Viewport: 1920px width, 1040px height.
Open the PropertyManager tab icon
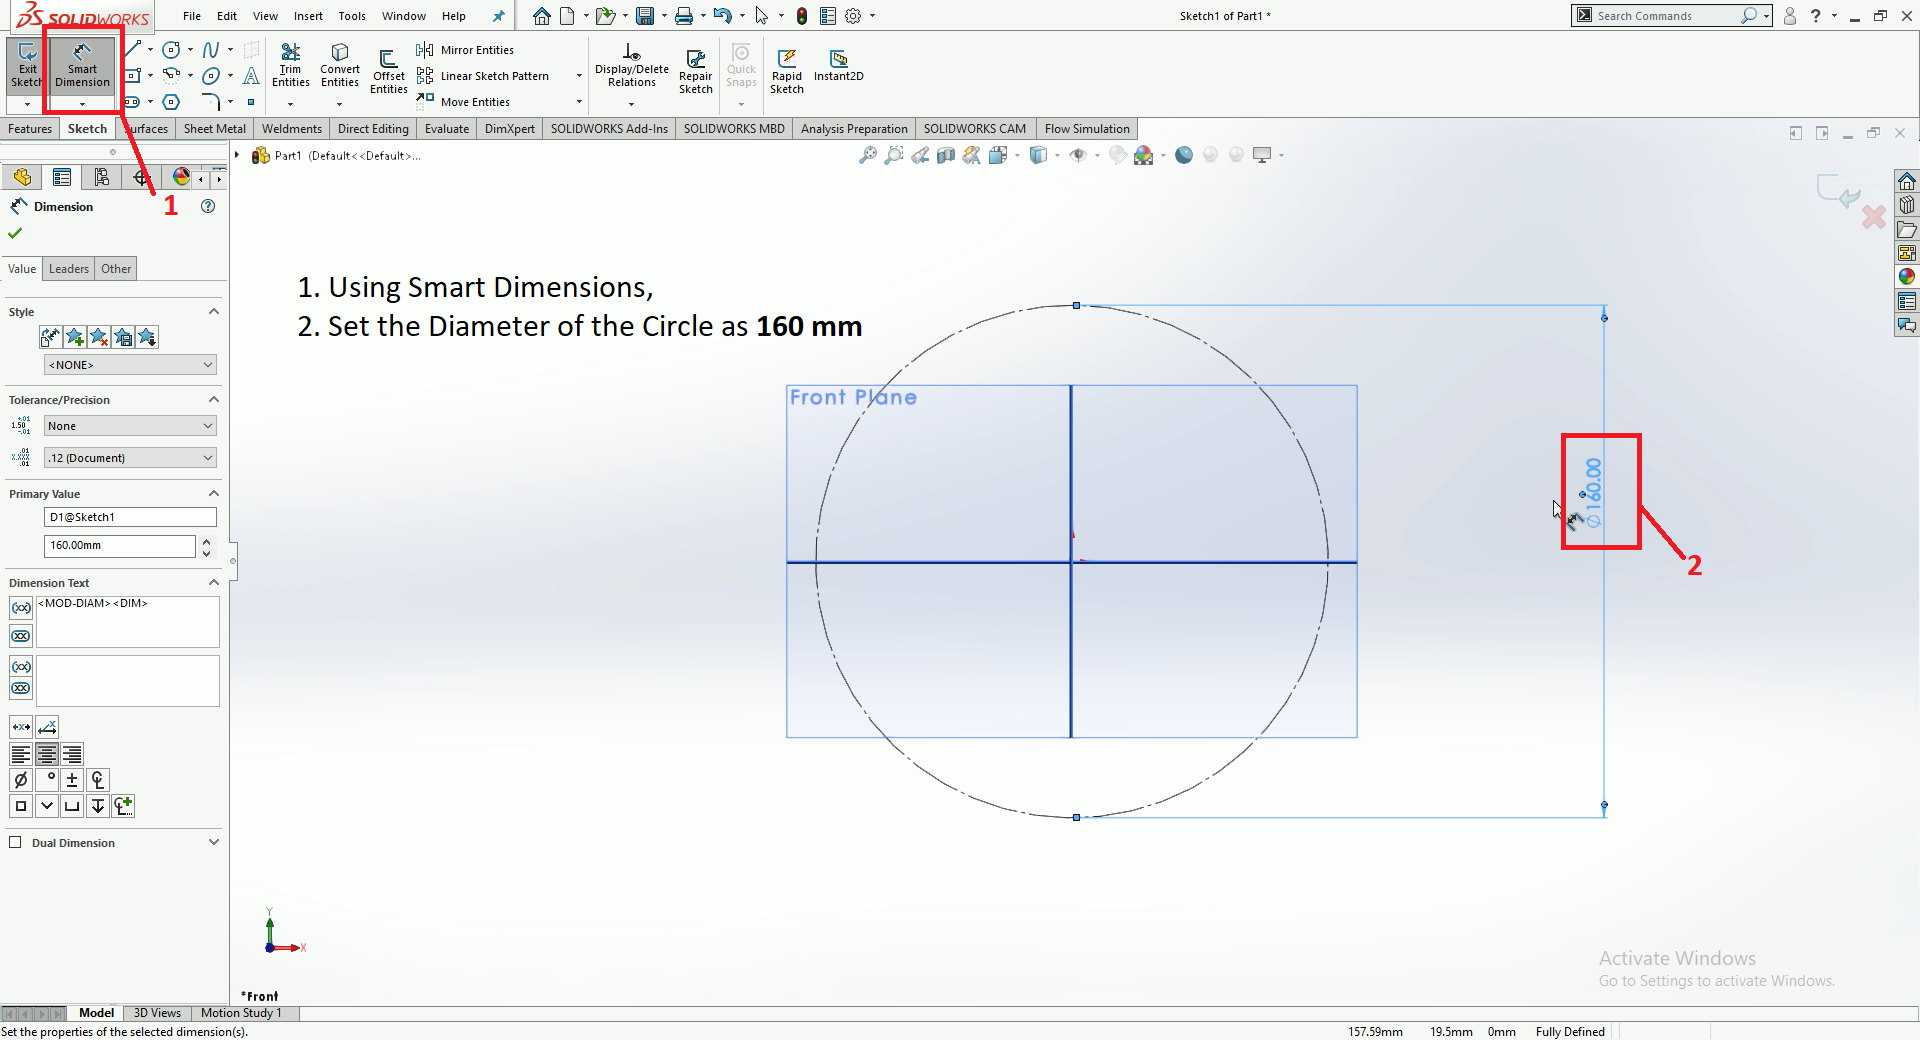click(62, 177)
